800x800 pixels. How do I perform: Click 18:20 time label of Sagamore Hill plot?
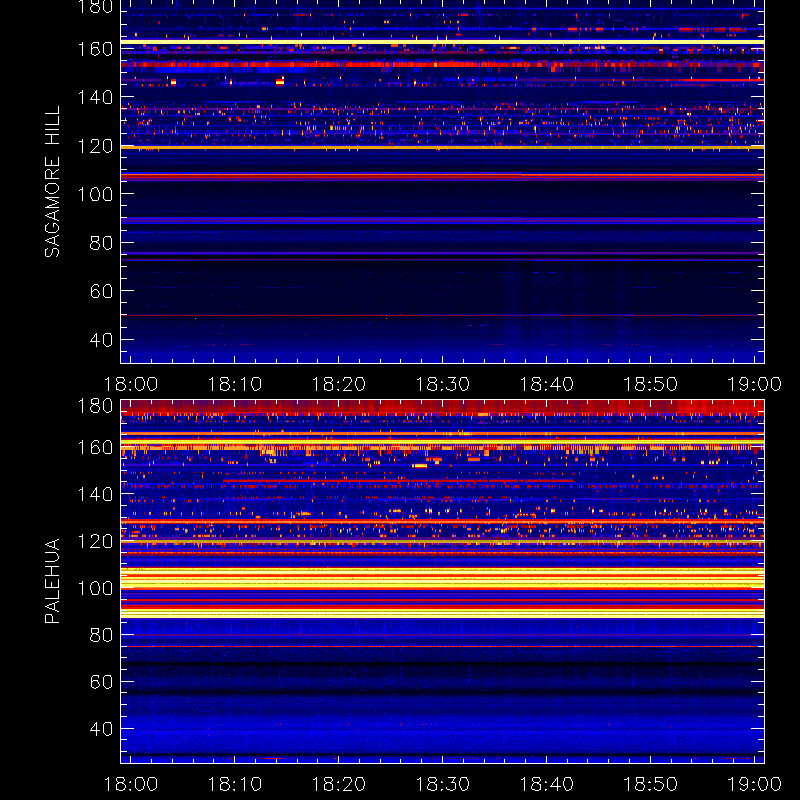(339, 384)
